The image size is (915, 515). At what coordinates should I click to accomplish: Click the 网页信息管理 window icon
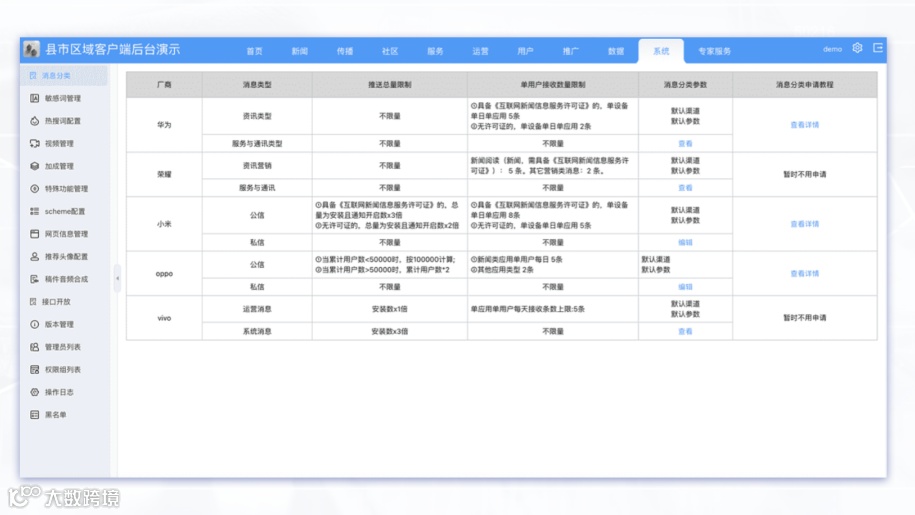34,234
